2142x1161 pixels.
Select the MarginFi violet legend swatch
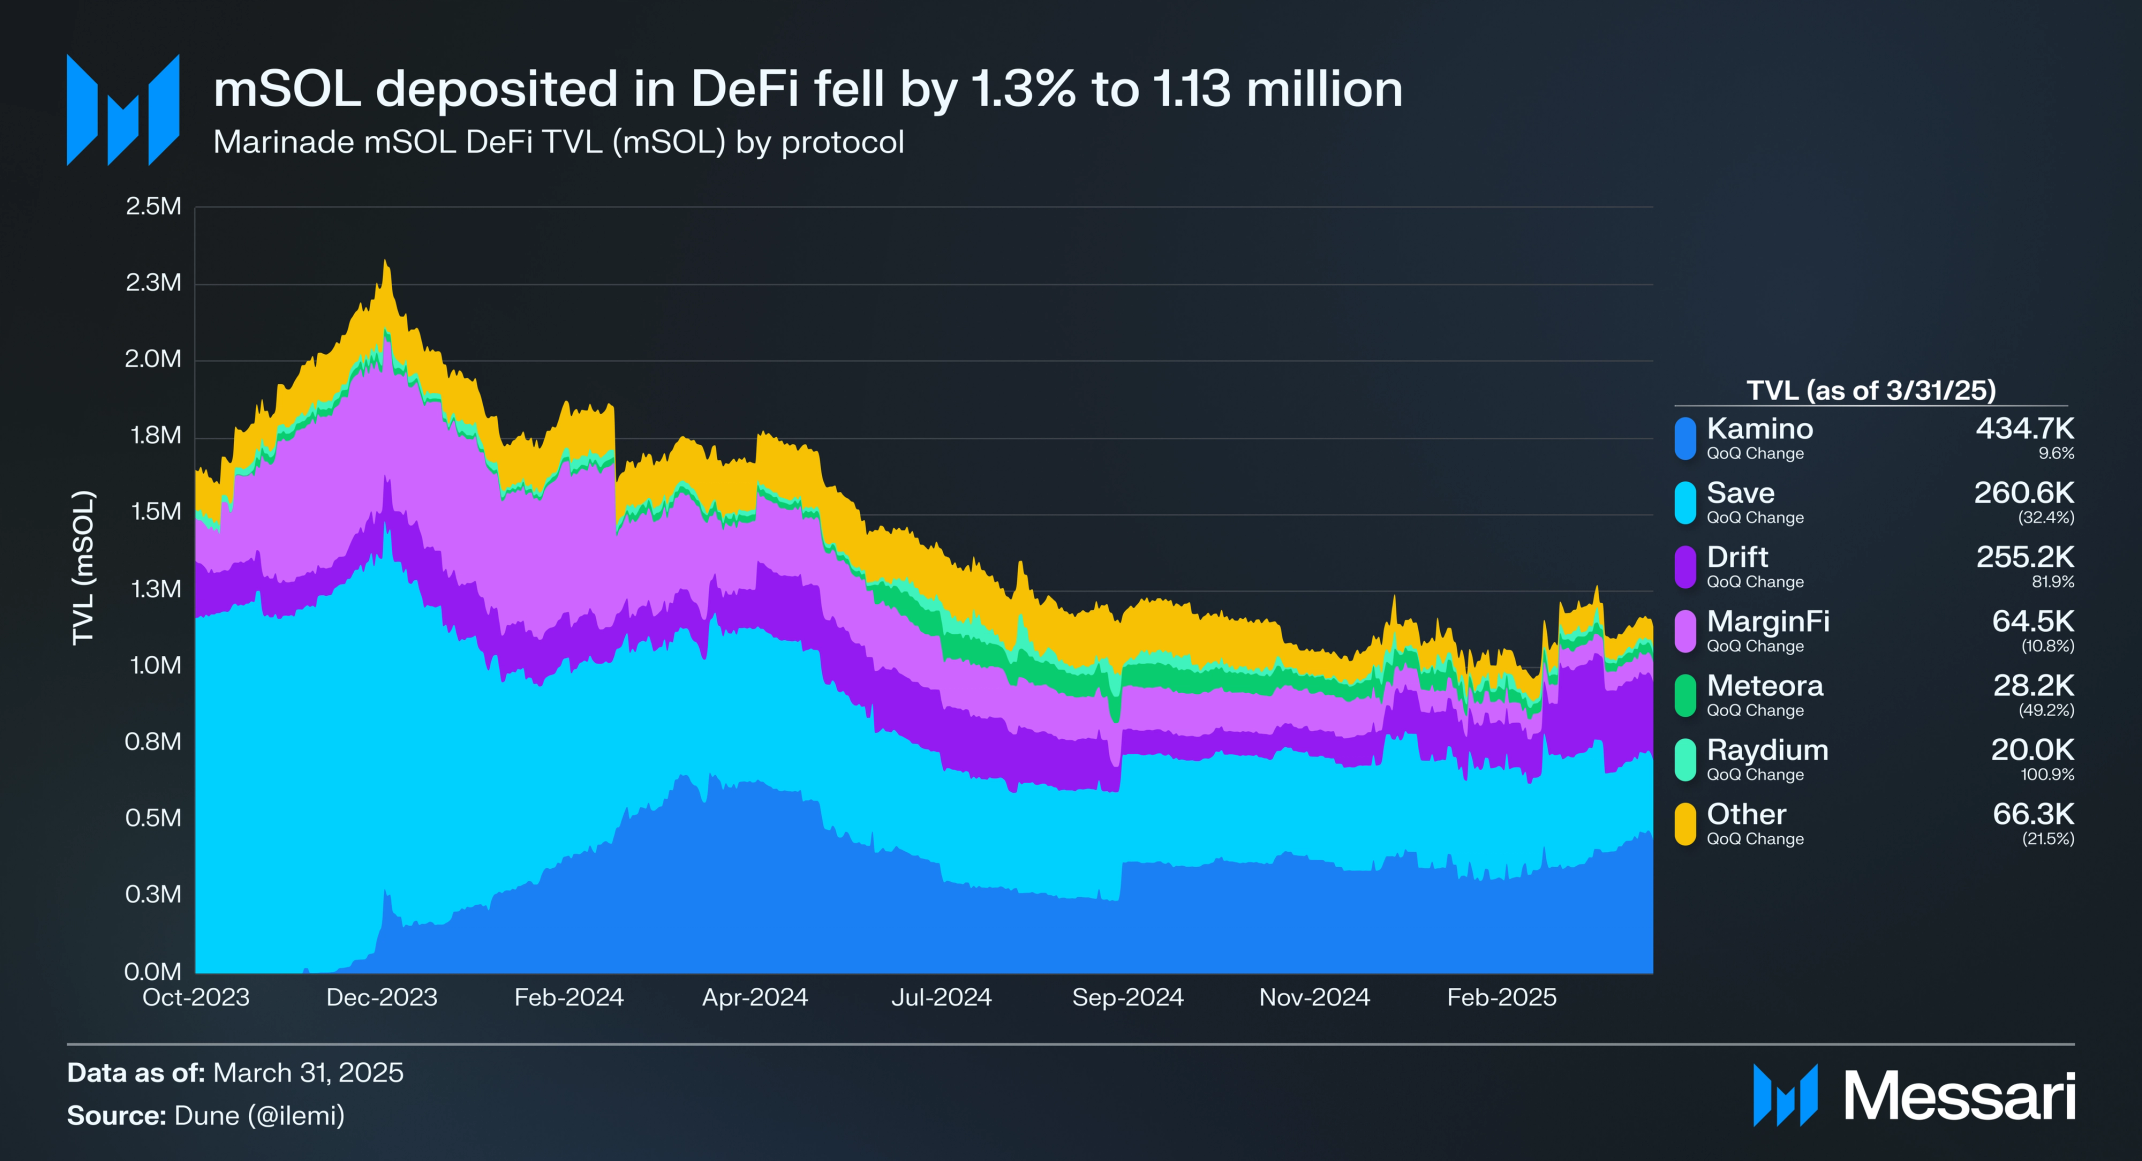[1685, 631]
